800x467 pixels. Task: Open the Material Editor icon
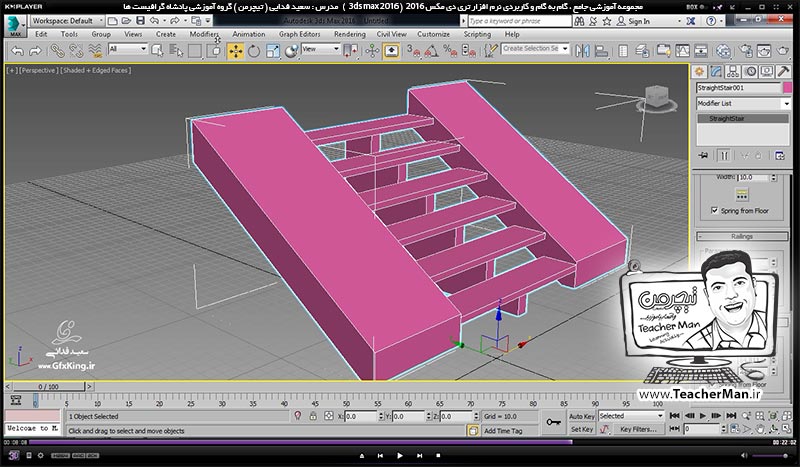pos(723,51)
